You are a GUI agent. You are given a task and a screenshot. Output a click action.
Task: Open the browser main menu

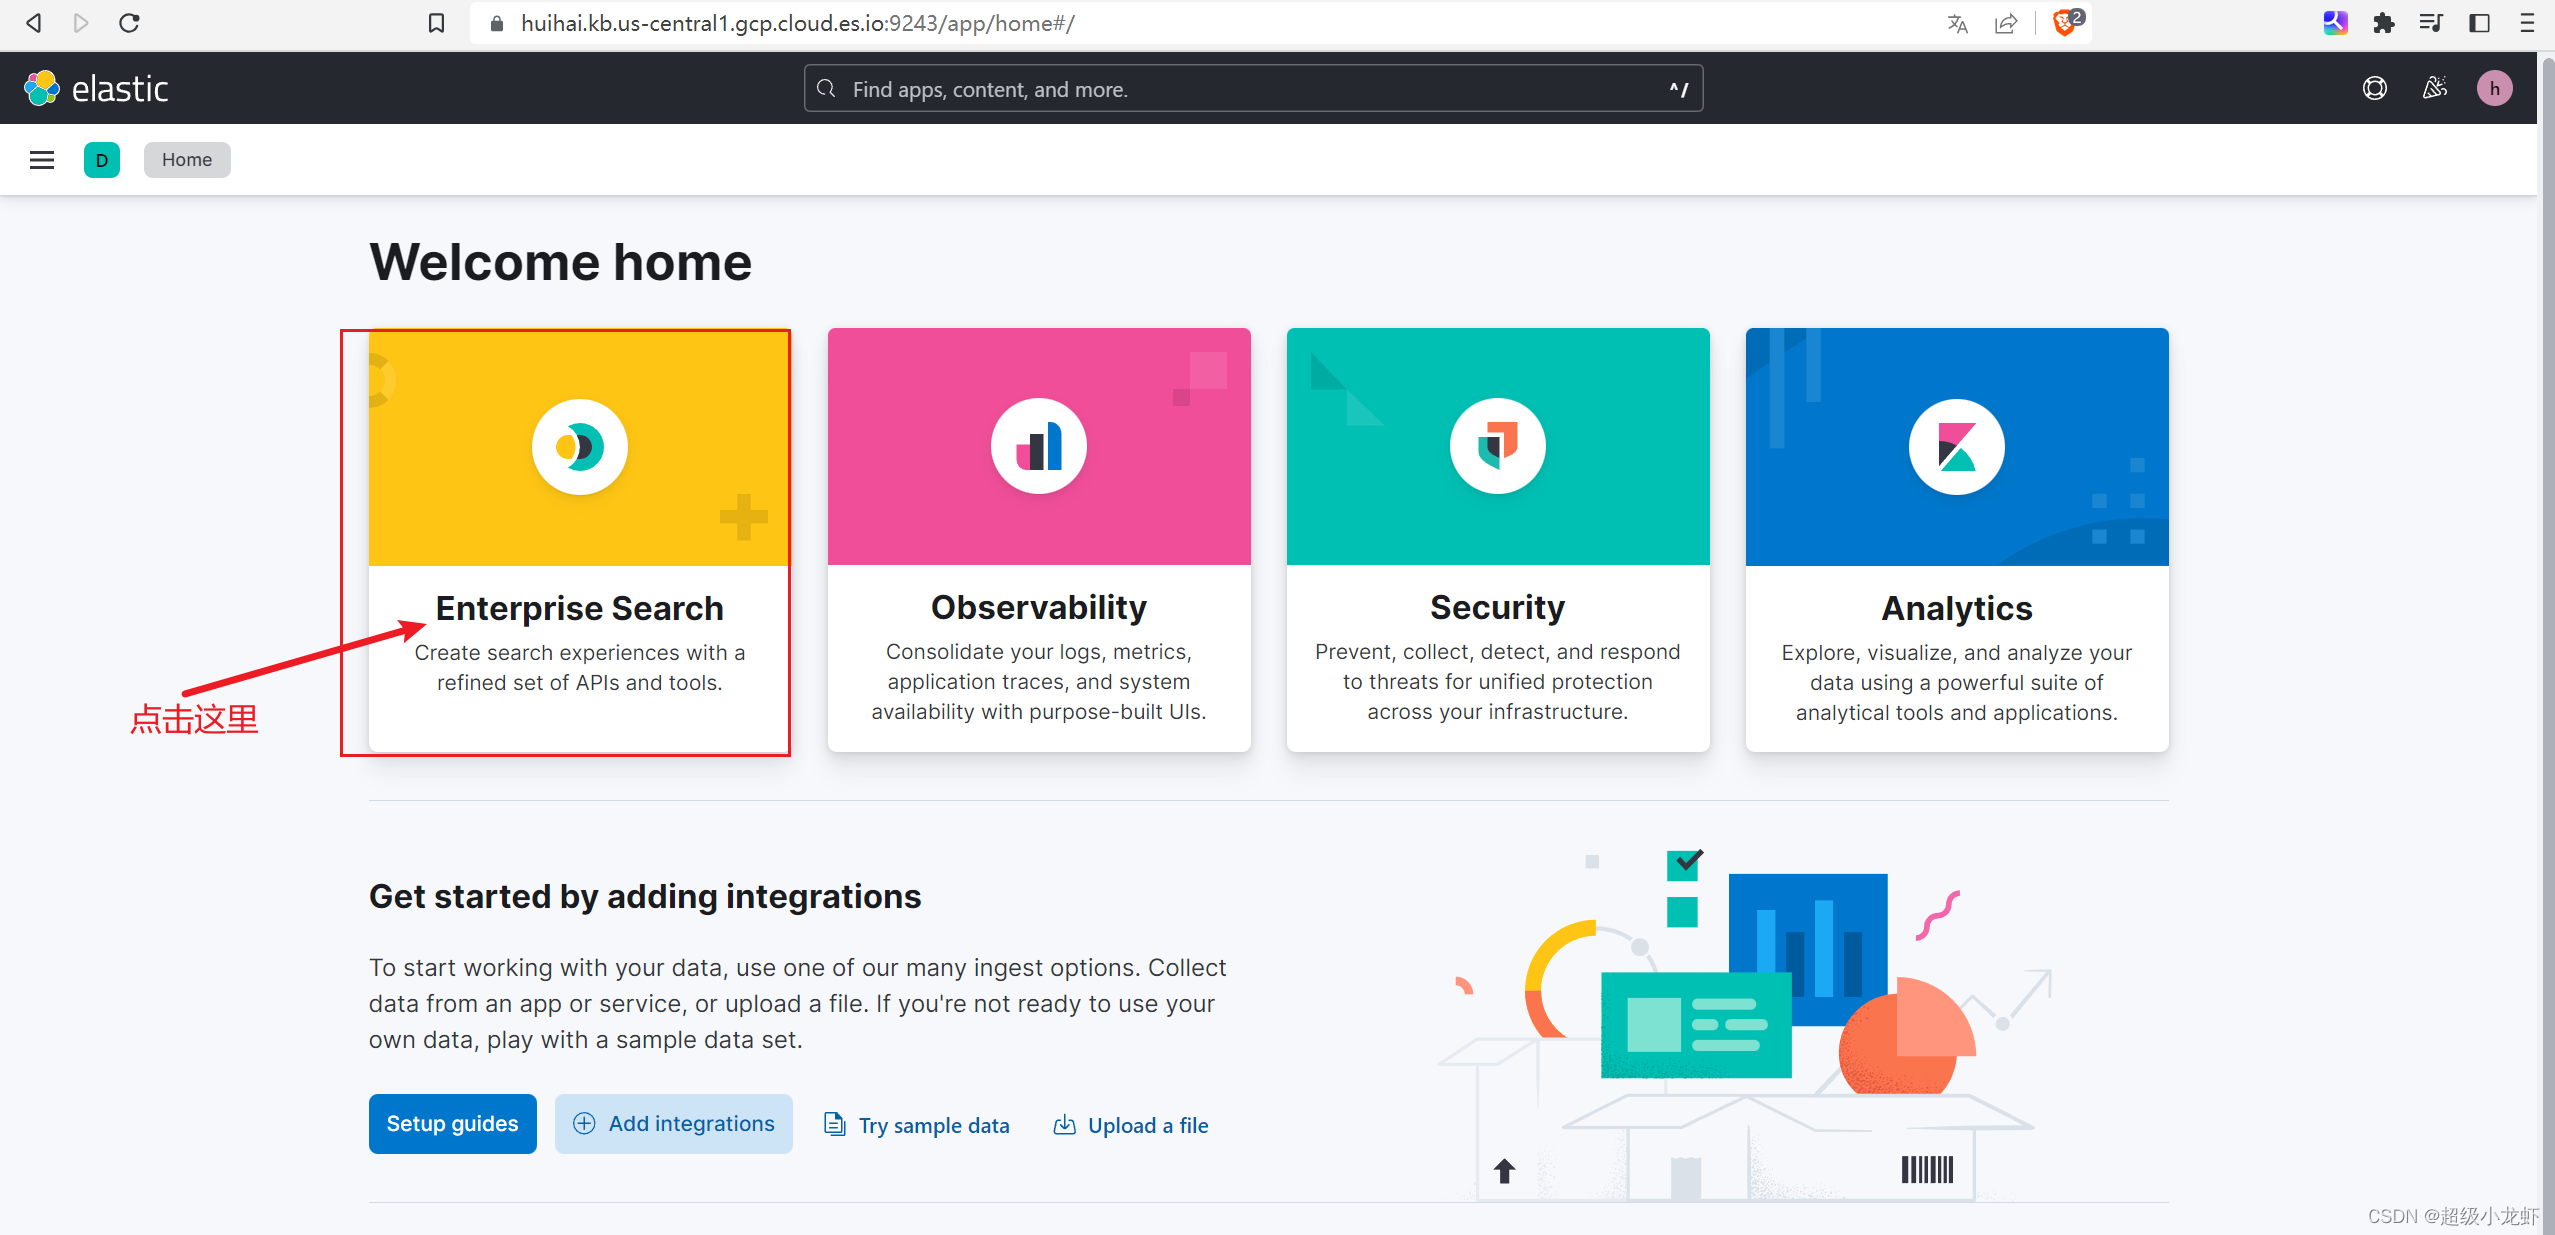click(2527, 23)
